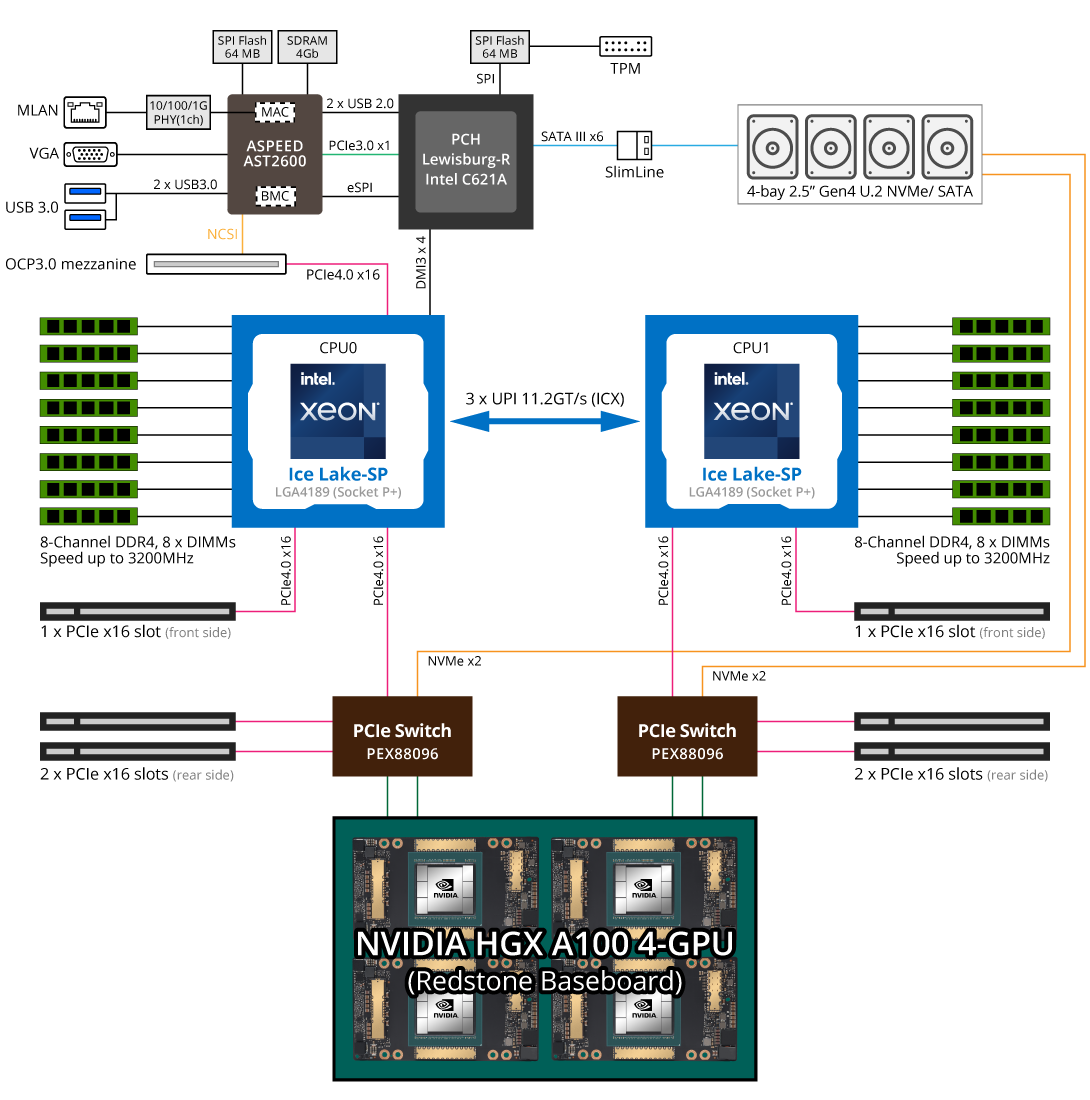Image resolution: width=1090 pixels, height=1100 pixels.
Task: Click the Intel Xeon logo in CPU0
Action: (338, 411)
